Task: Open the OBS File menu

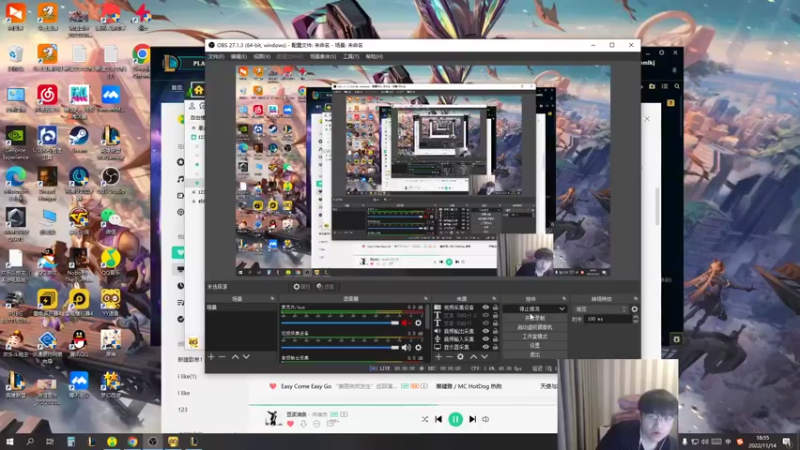Action: (216, 57)
